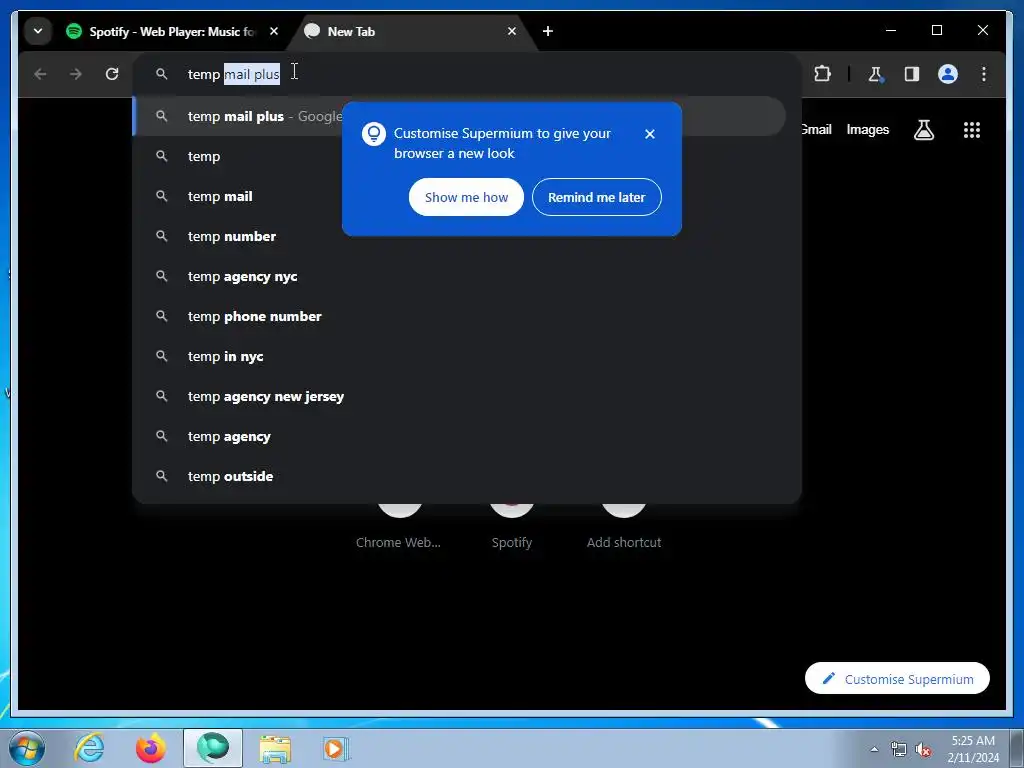
Task: Select suggestion 'temp number'
Action: pos(459,236)
